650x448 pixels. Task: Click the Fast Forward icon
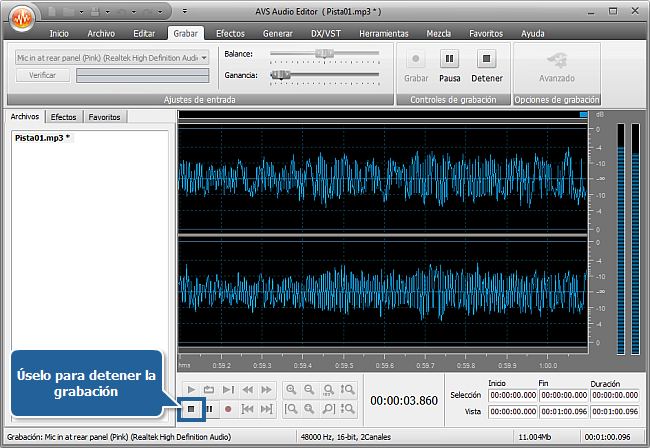coord(266,389)
